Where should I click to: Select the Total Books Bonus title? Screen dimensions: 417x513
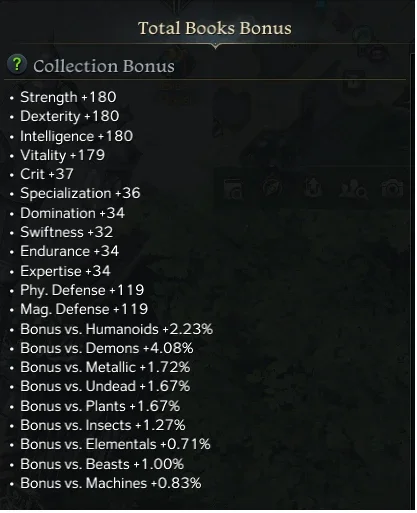pos(215,28)
